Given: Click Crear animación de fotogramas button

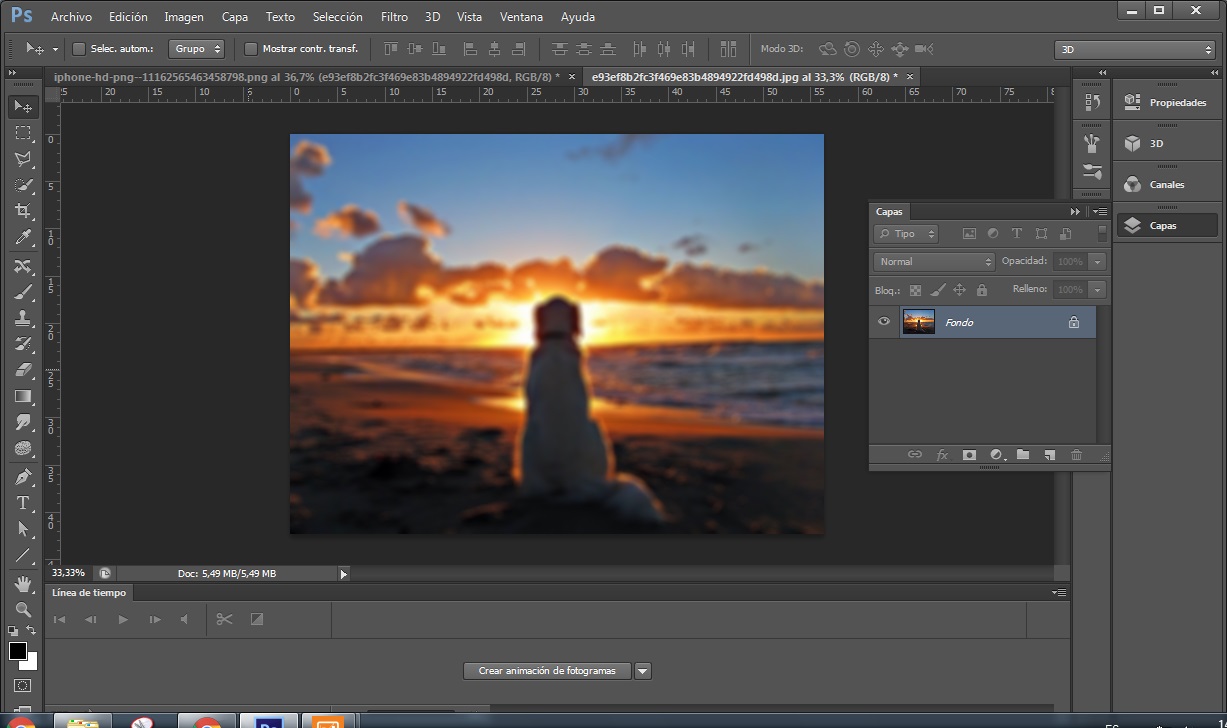Looking at the screenshot, I should coord(547,671).
